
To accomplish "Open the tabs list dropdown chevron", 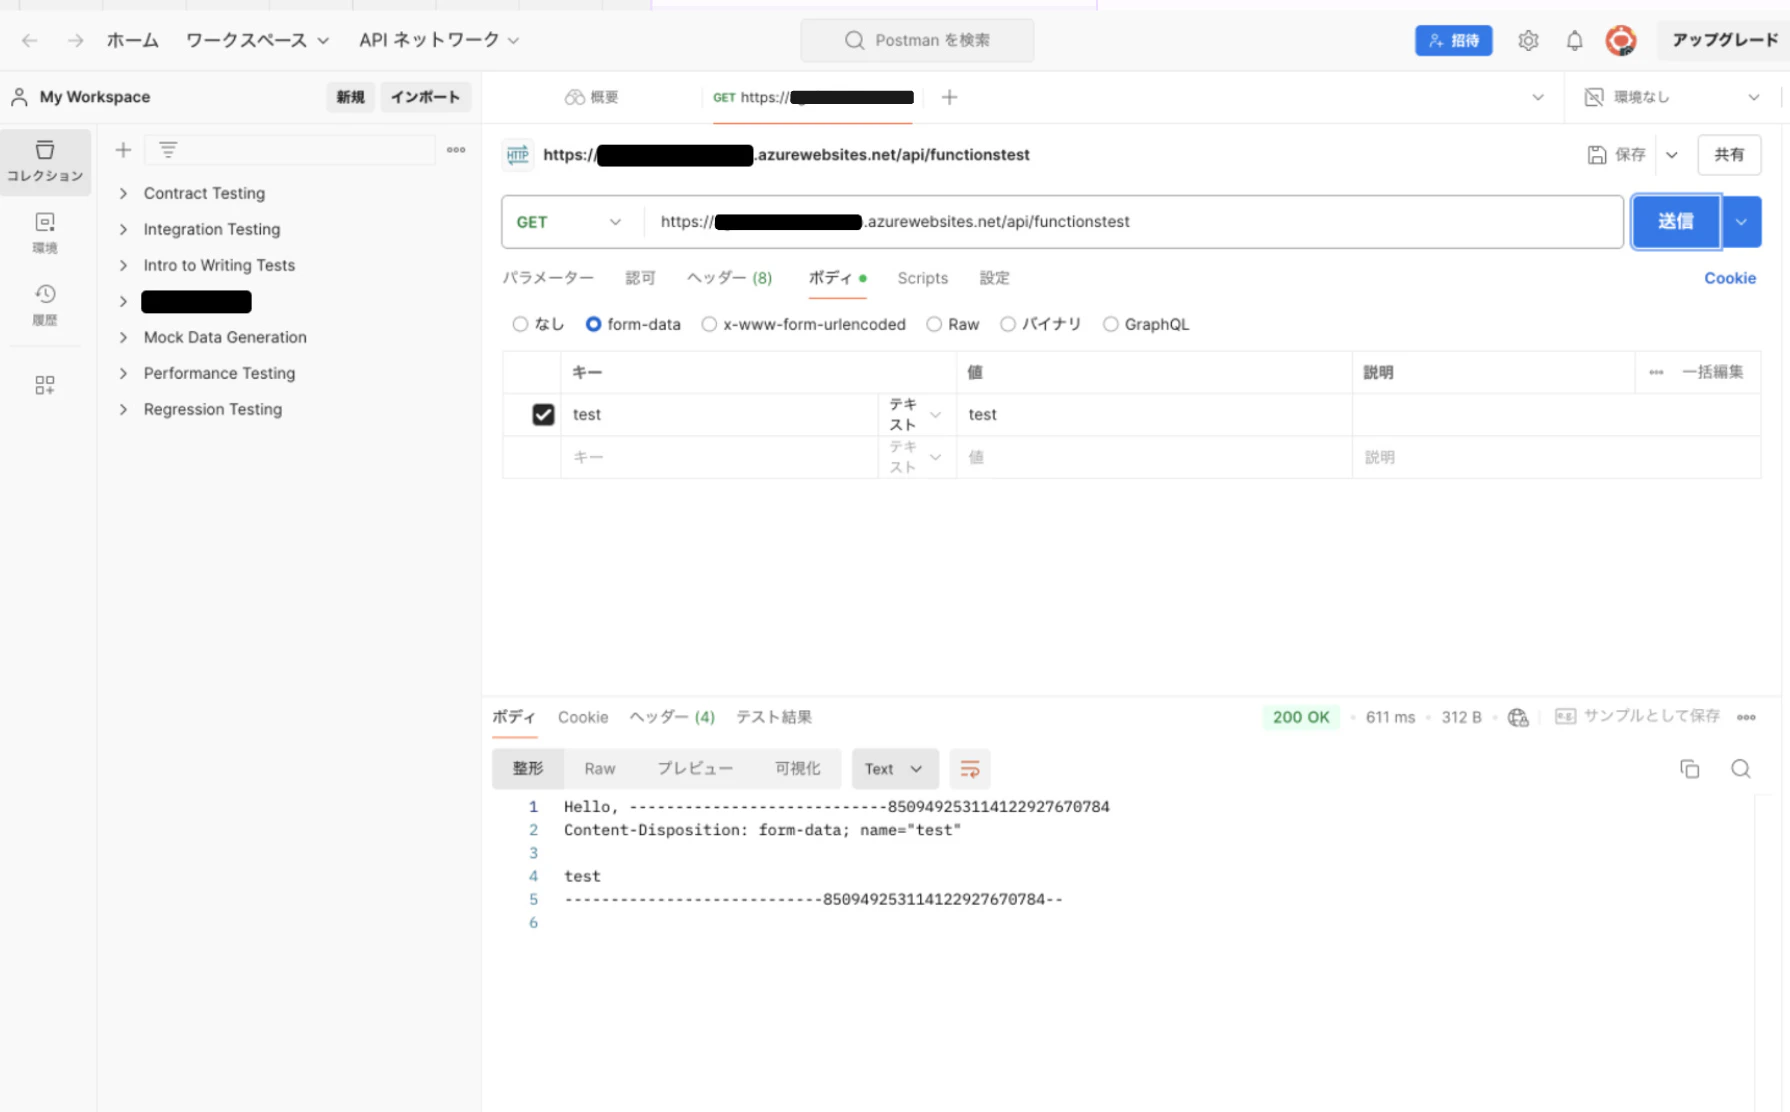I will pyautogui.click(x=1538, y=97).
